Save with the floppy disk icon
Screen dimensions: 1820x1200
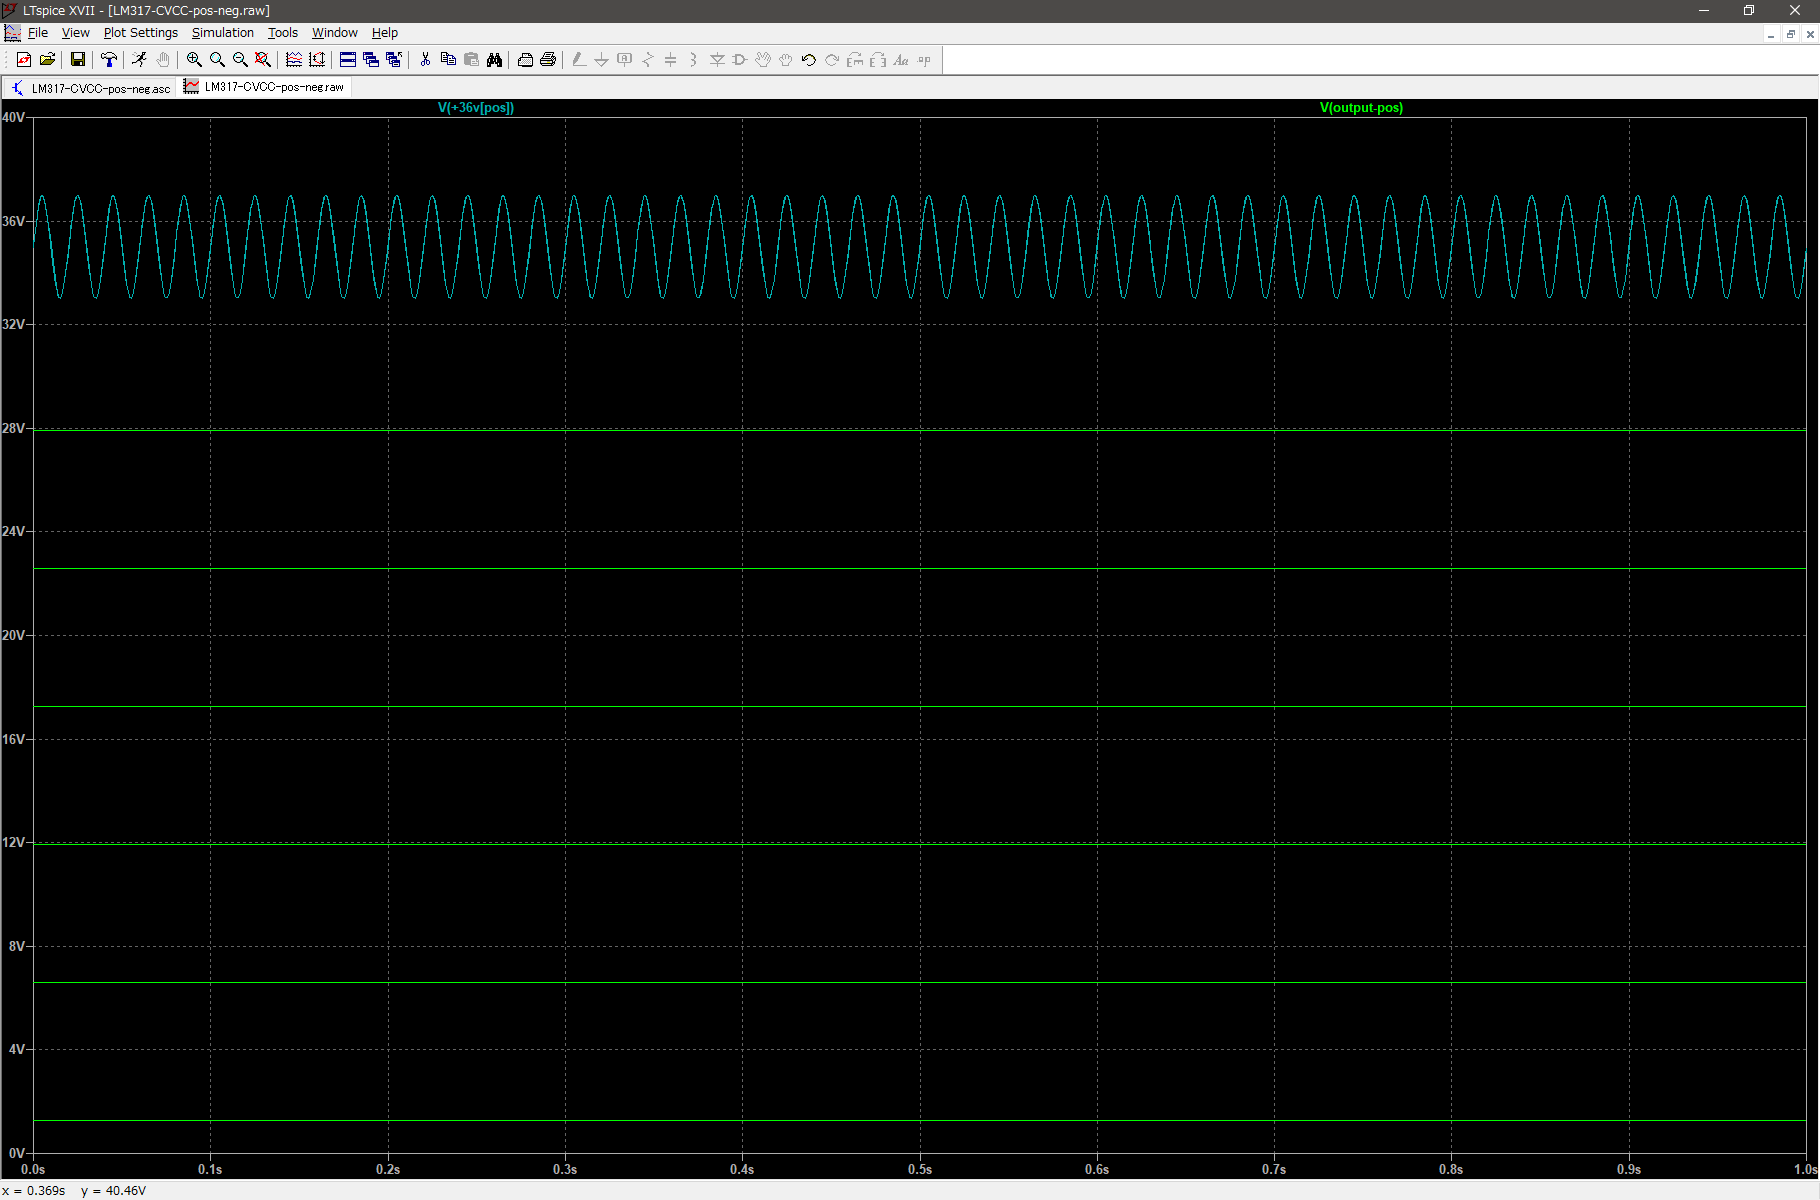pos(77,60)
